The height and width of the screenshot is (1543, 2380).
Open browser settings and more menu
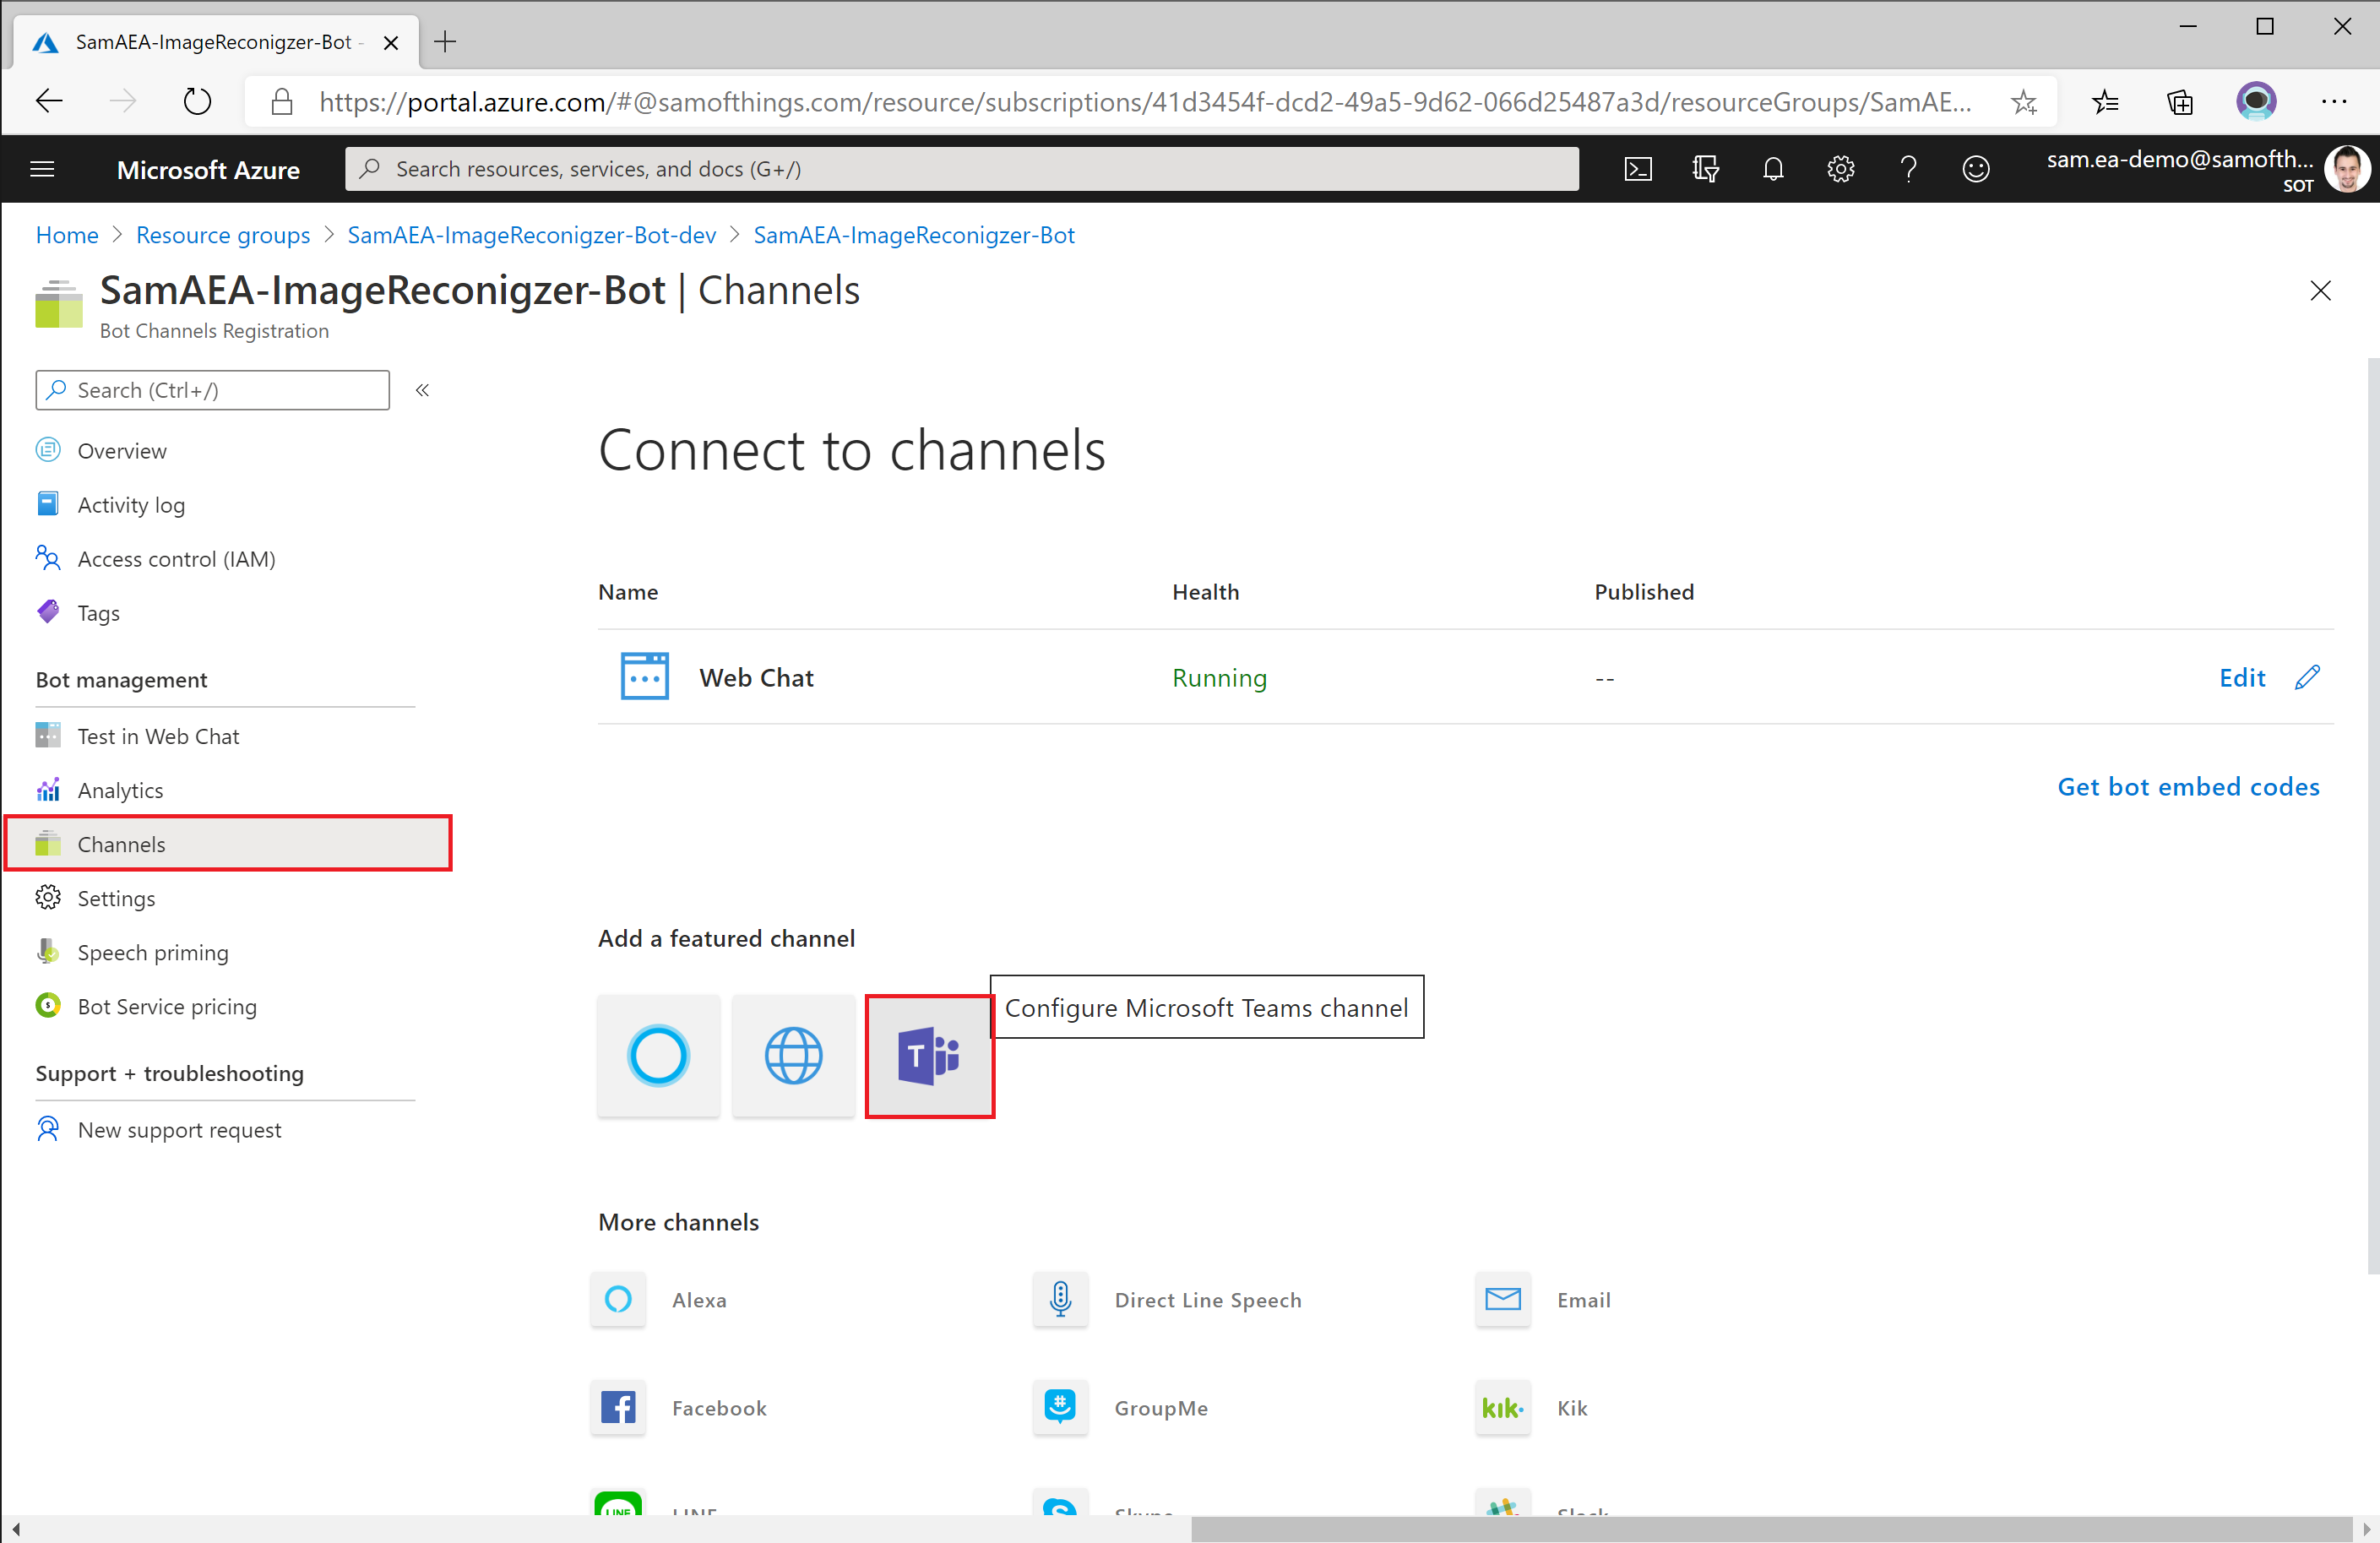click(2334, 101)
